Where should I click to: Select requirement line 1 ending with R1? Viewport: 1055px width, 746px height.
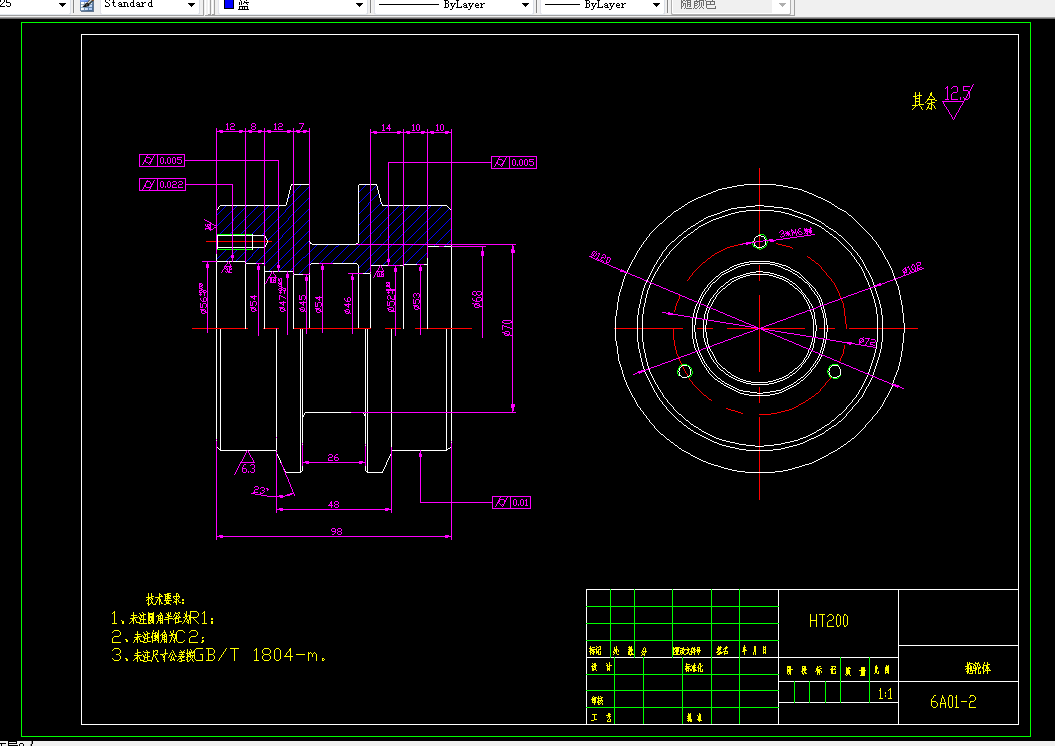(162, 618)
